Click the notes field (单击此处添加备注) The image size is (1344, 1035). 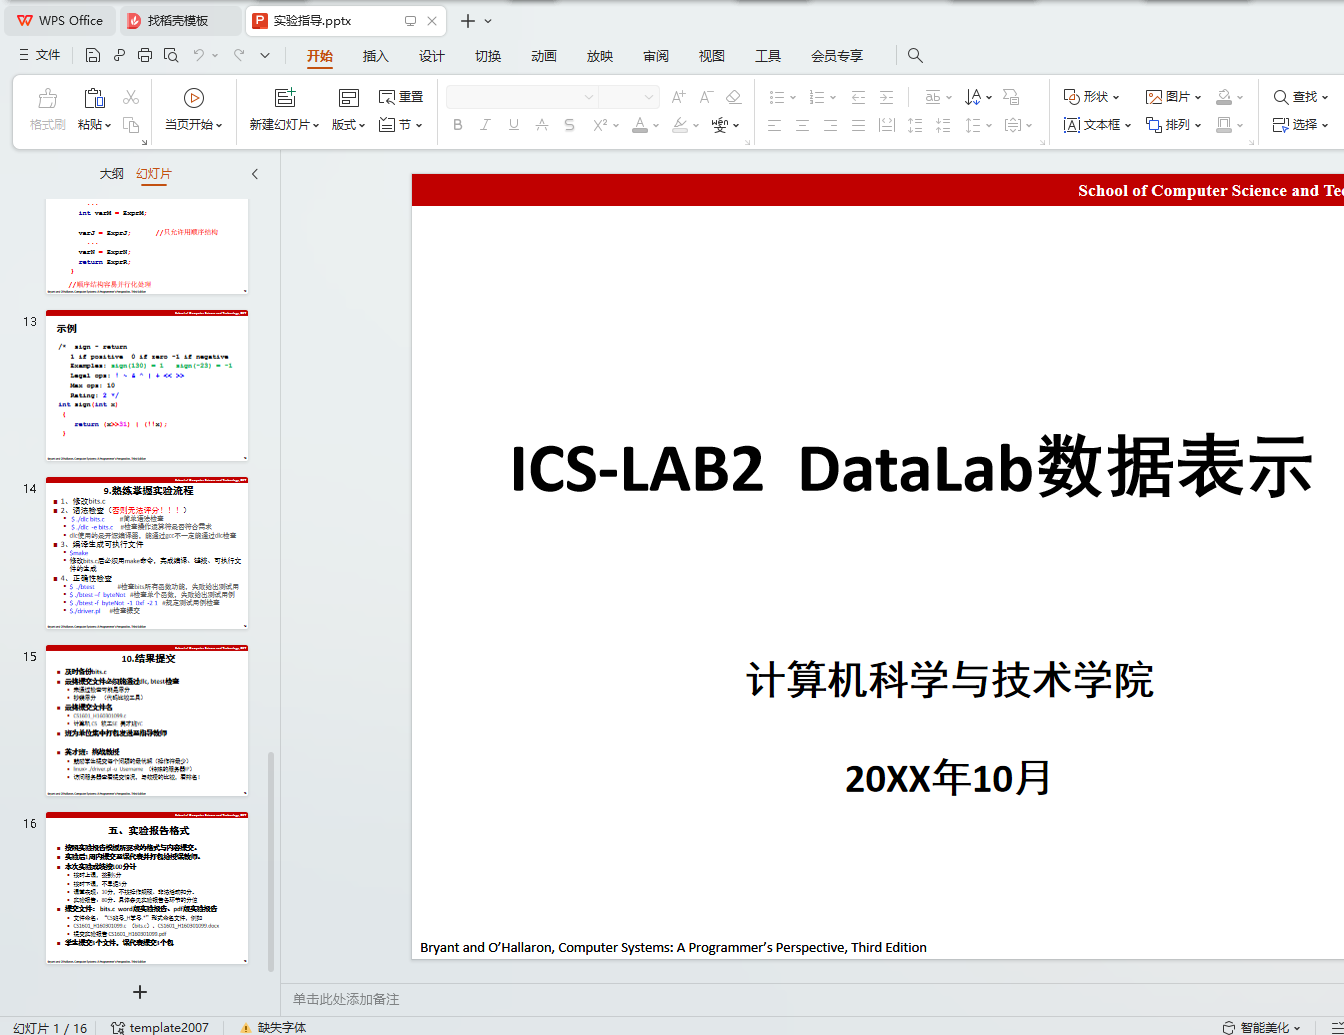point(346,999)
